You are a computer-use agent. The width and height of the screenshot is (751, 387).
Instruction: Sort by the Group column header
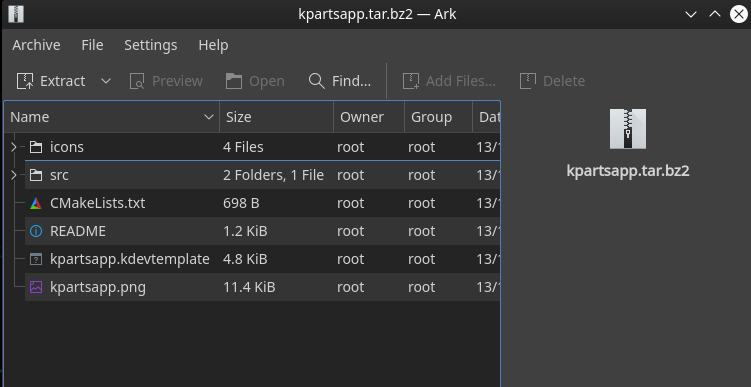pos(438,117)
